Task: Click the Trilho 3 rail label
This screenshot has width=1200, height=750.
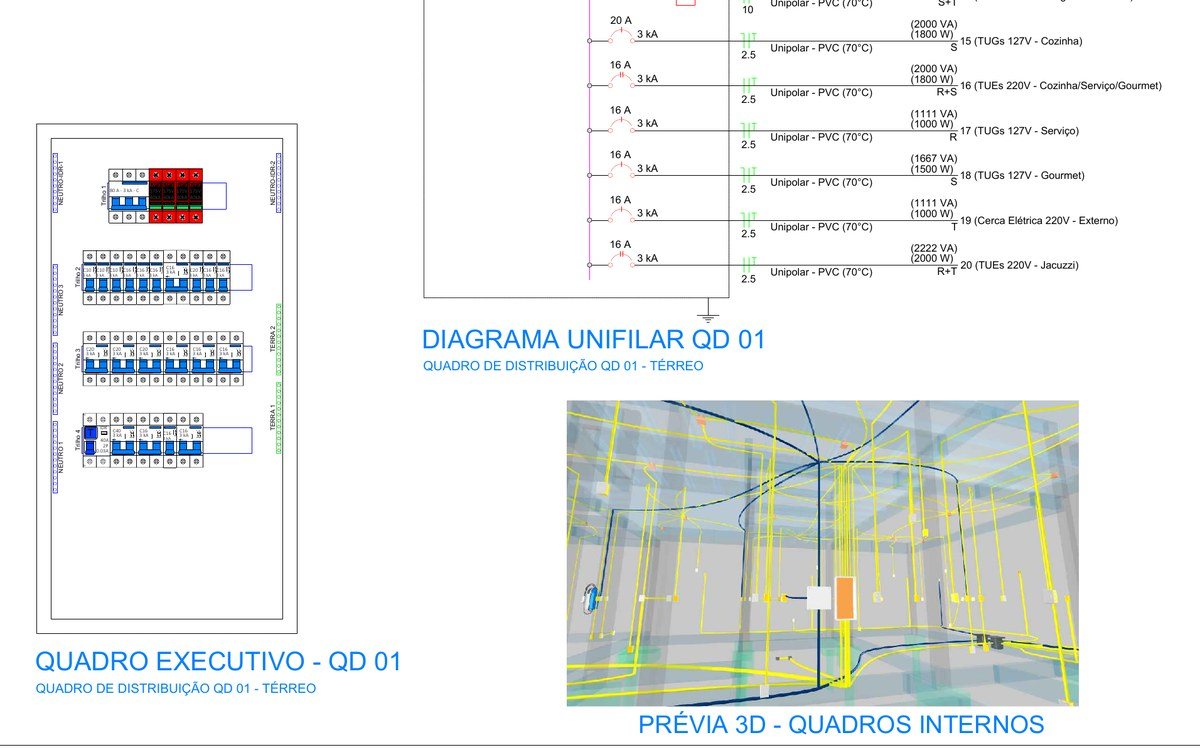Action: point(78,357)
